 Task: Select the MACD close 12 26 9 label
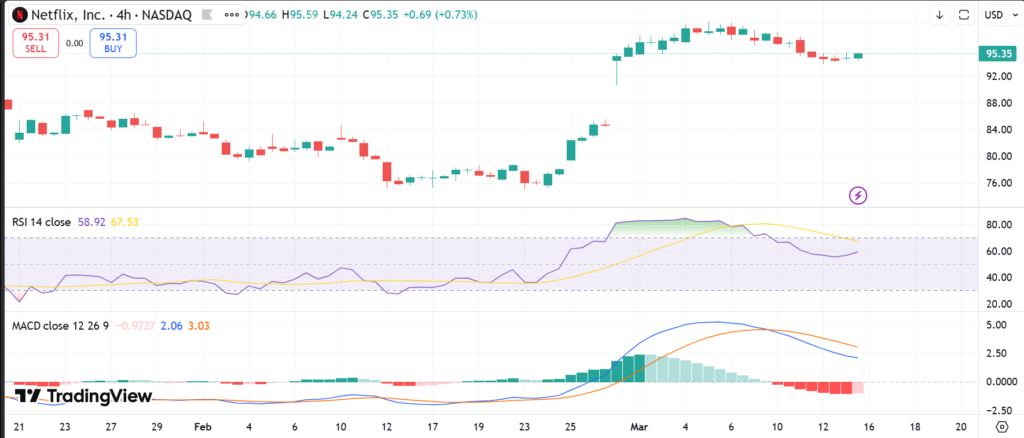pos(58,326)
